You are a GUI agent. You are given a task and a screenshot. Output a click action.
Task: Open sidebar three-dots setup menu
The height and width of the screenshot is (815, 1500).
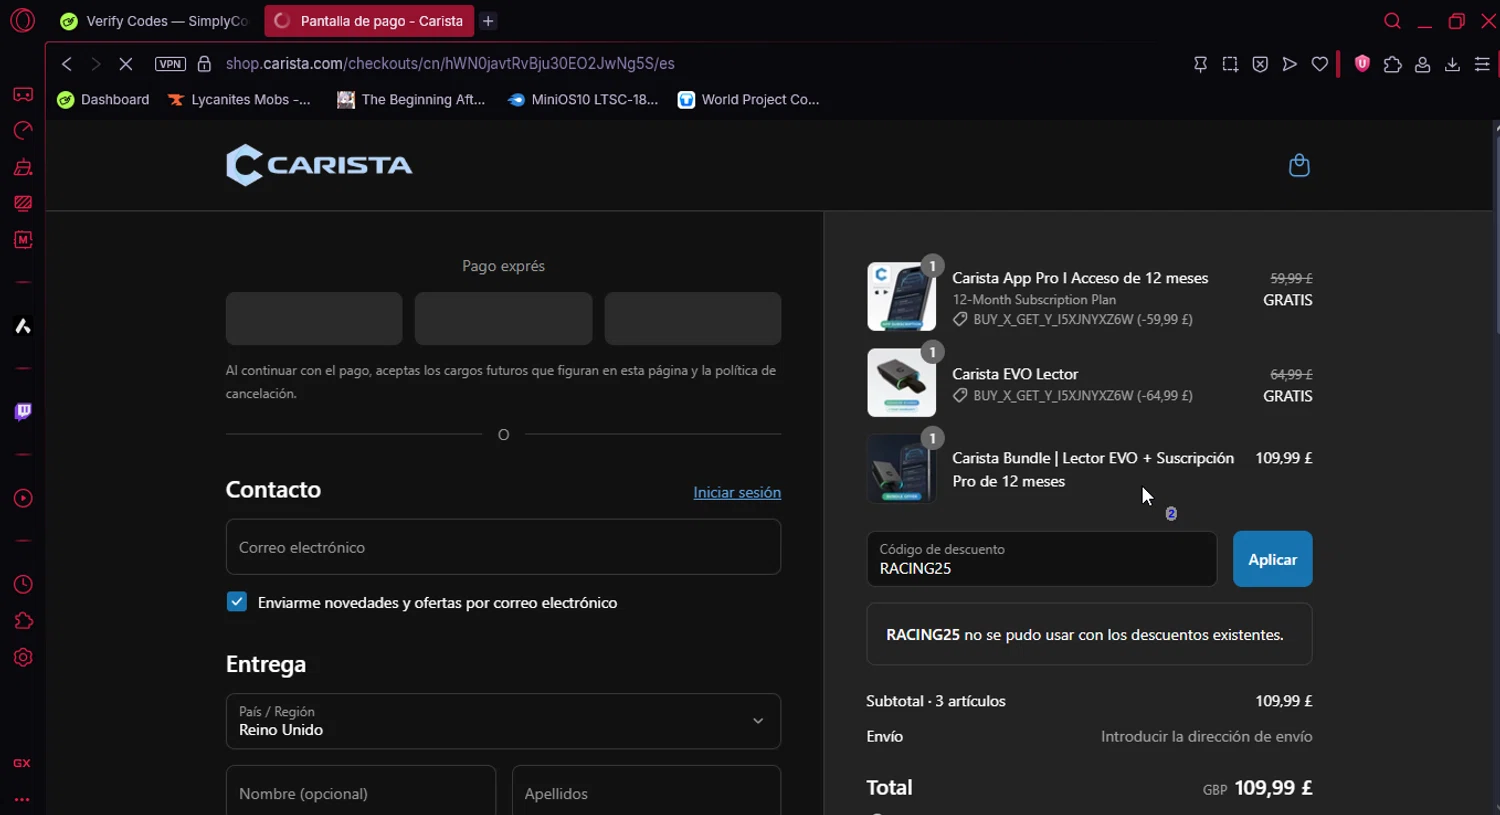22,800
